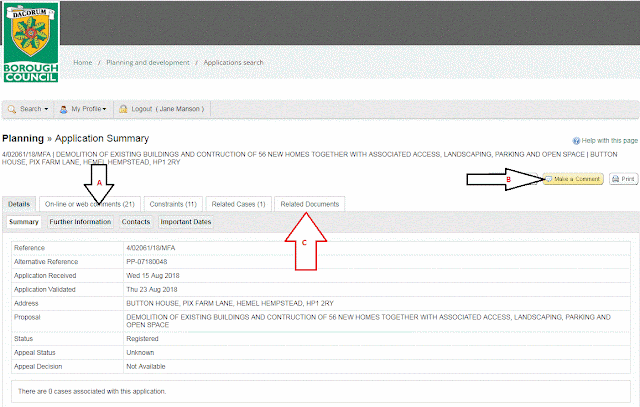Select the BUTTON HOUSE address value in table
The width and height of the screenshot is (640, 407).
(230, 303)
